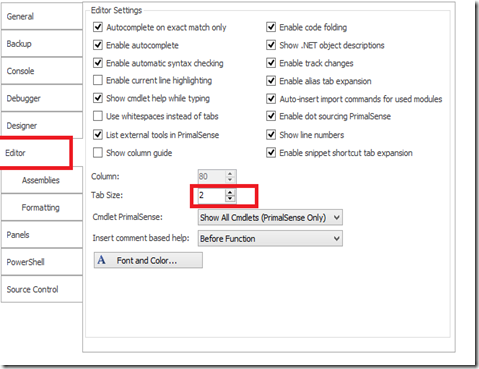Image resolution: width=479 pixels, height=369 pixels.
Task: Increase Tab Size with up arrow
Action: pos(230,192)
